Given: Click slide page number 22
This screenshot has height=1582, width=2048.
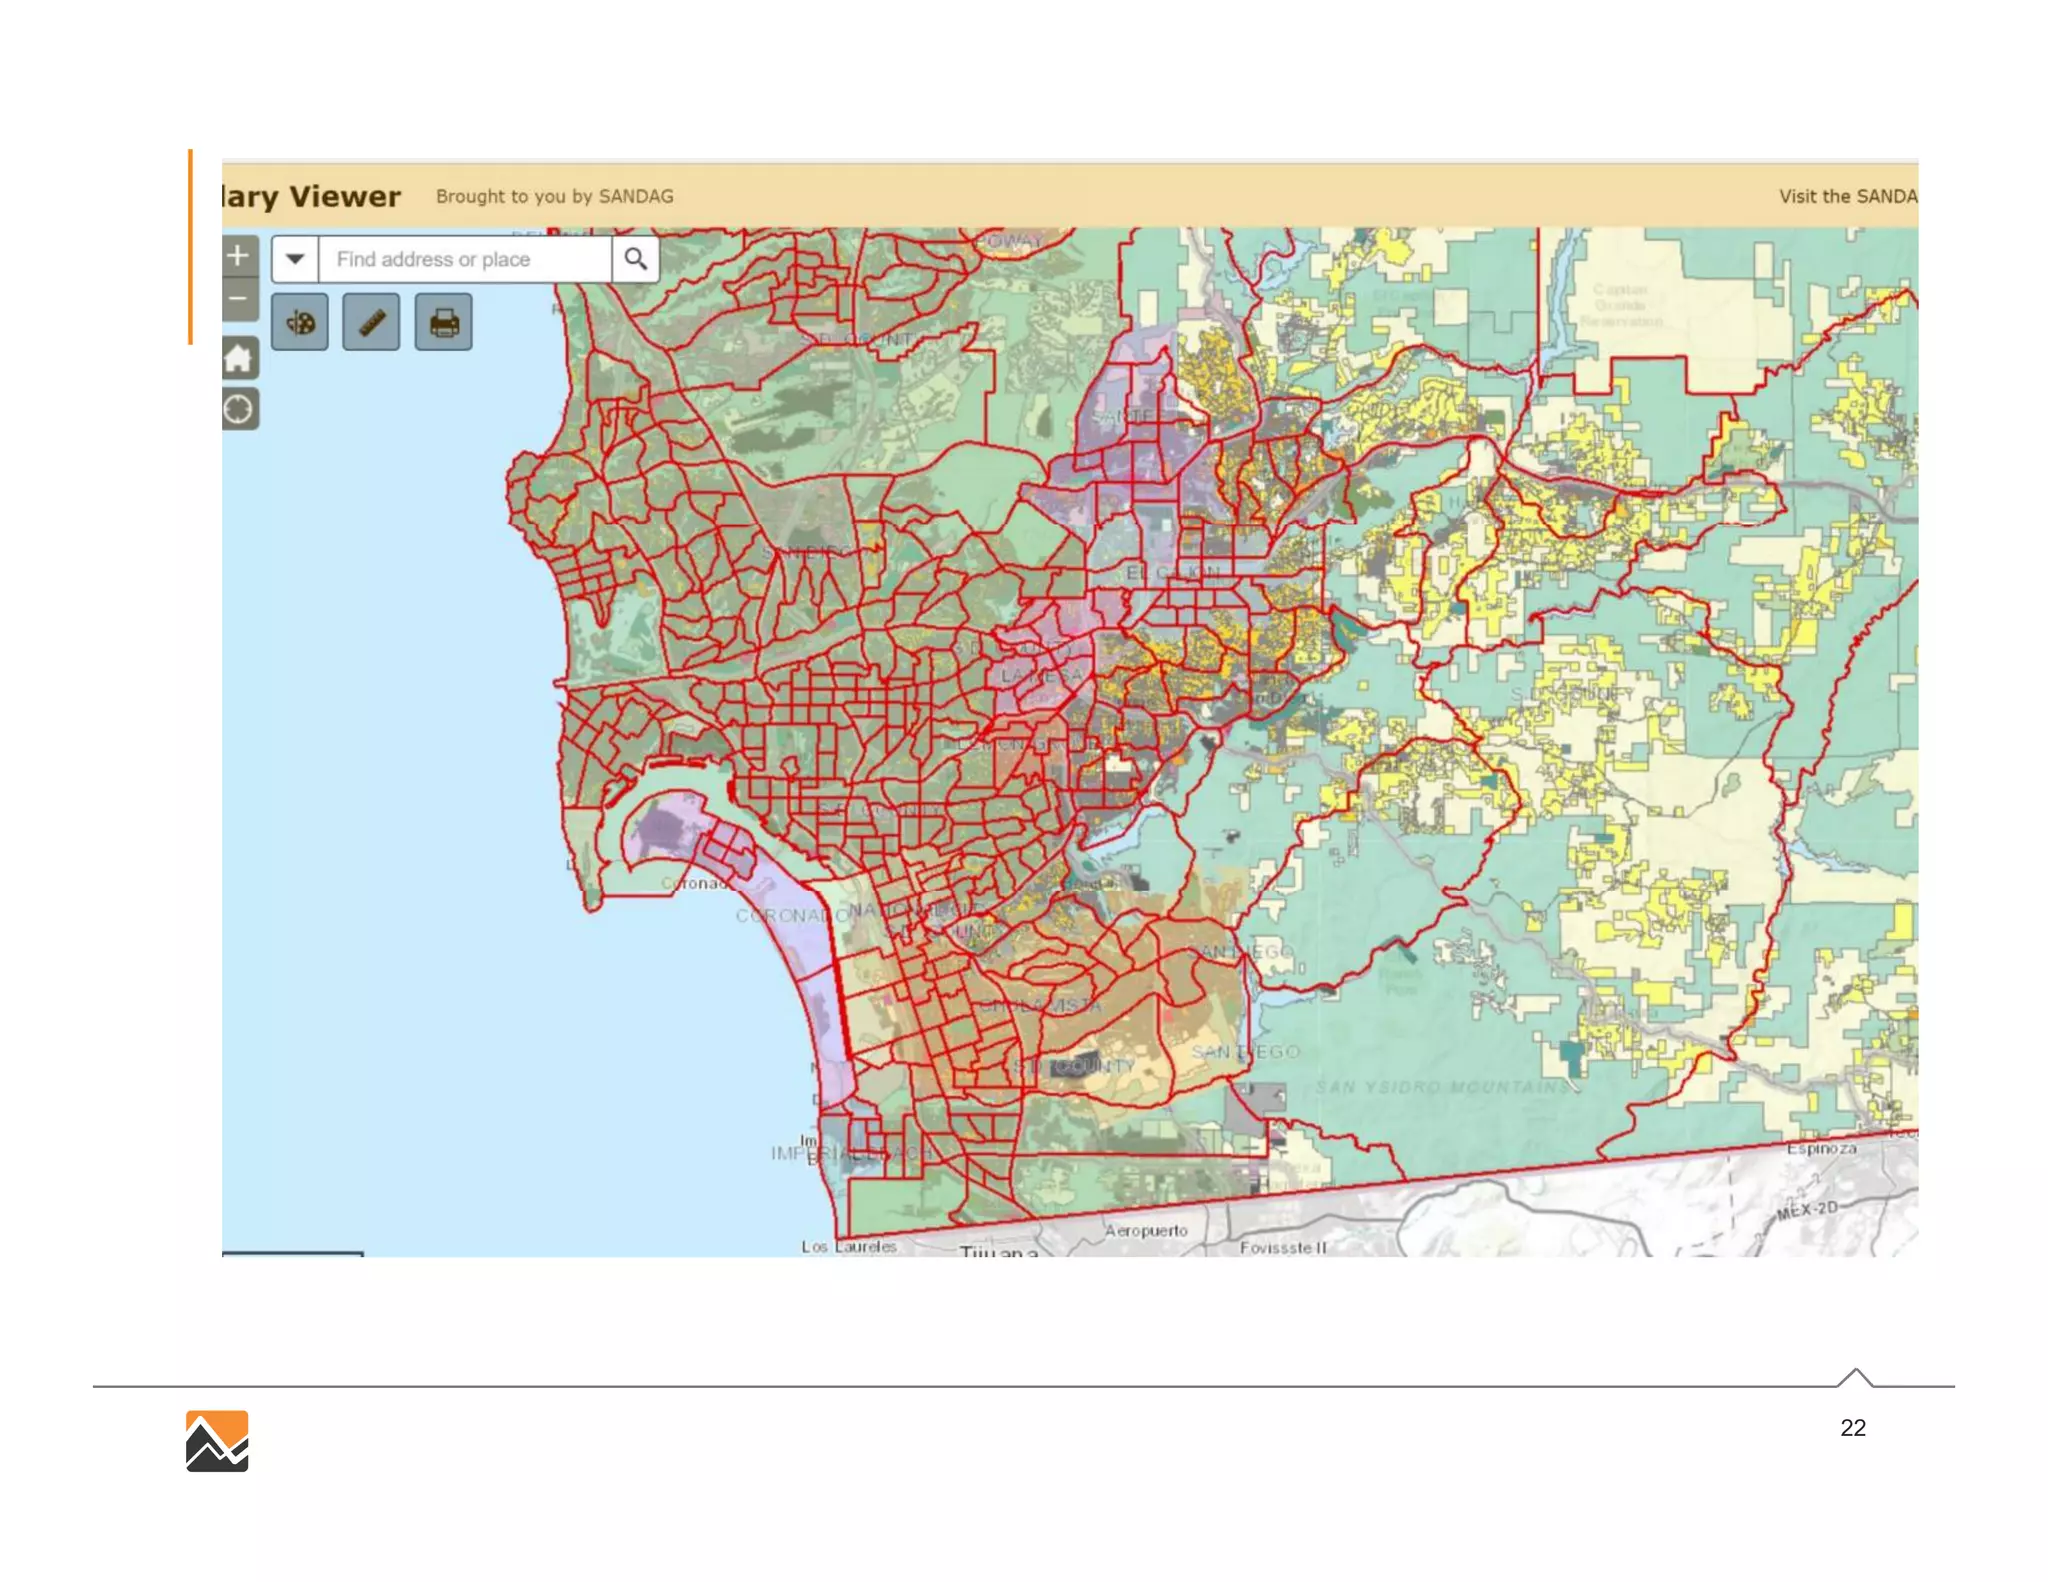Looking at the screenshot, I should 1852,1428.
